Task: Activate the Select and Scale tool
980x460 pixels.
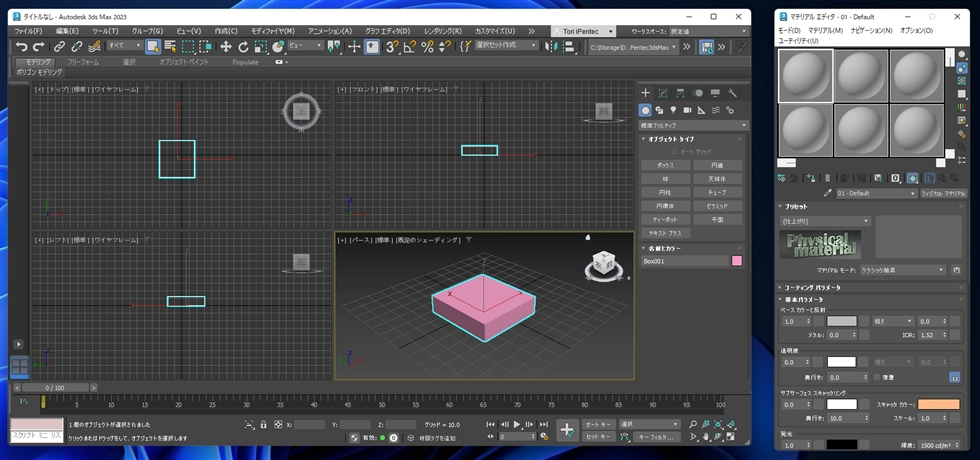Action: pos(261,46)
